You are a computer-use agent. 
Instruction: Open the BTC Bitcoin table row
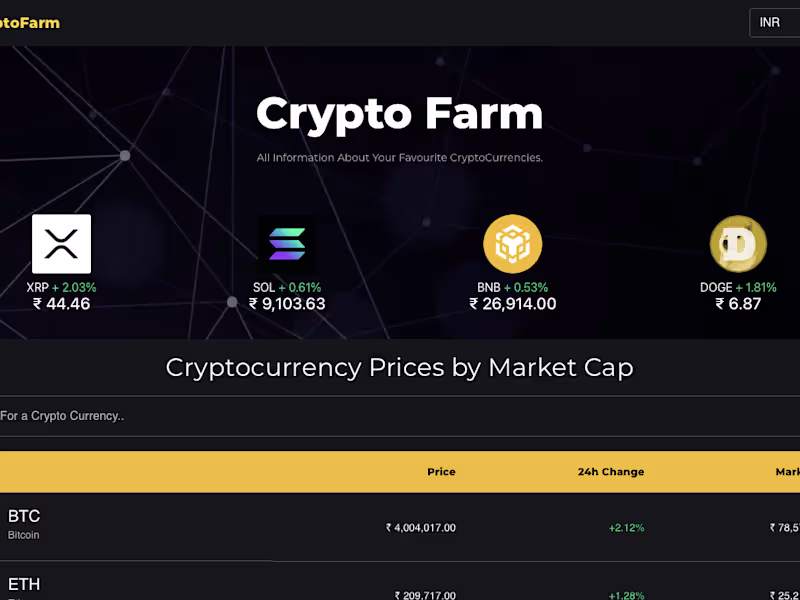click(x=24, y=524)
